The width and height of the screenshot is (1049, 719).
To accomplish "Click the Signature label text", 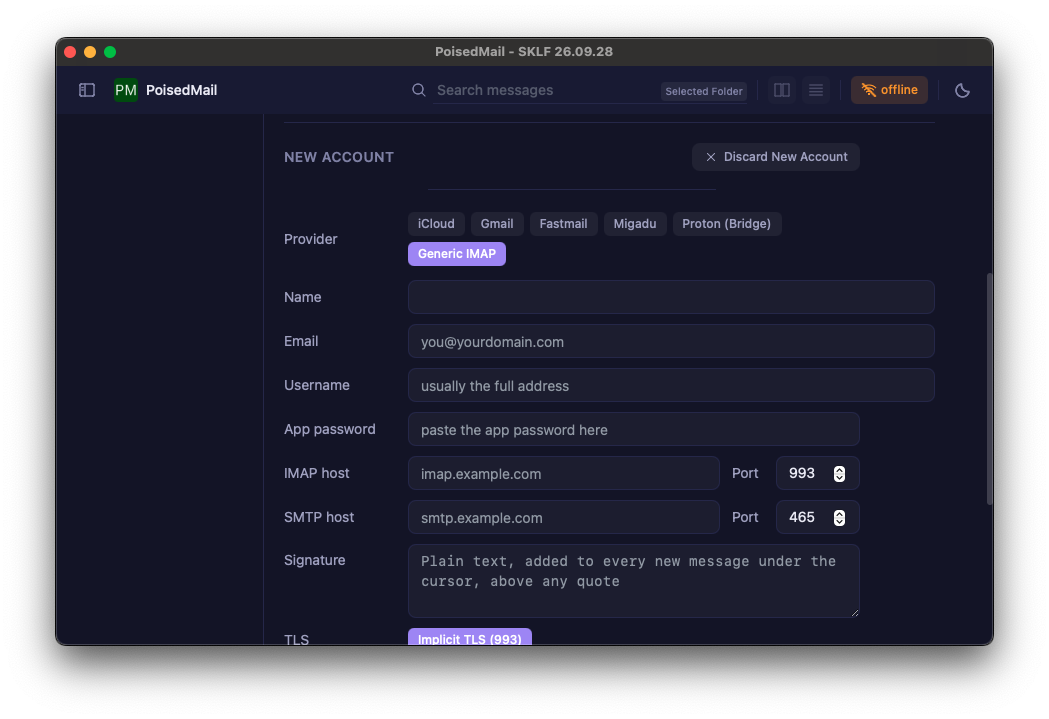I will pyautogui.click(x=314, y=560).
